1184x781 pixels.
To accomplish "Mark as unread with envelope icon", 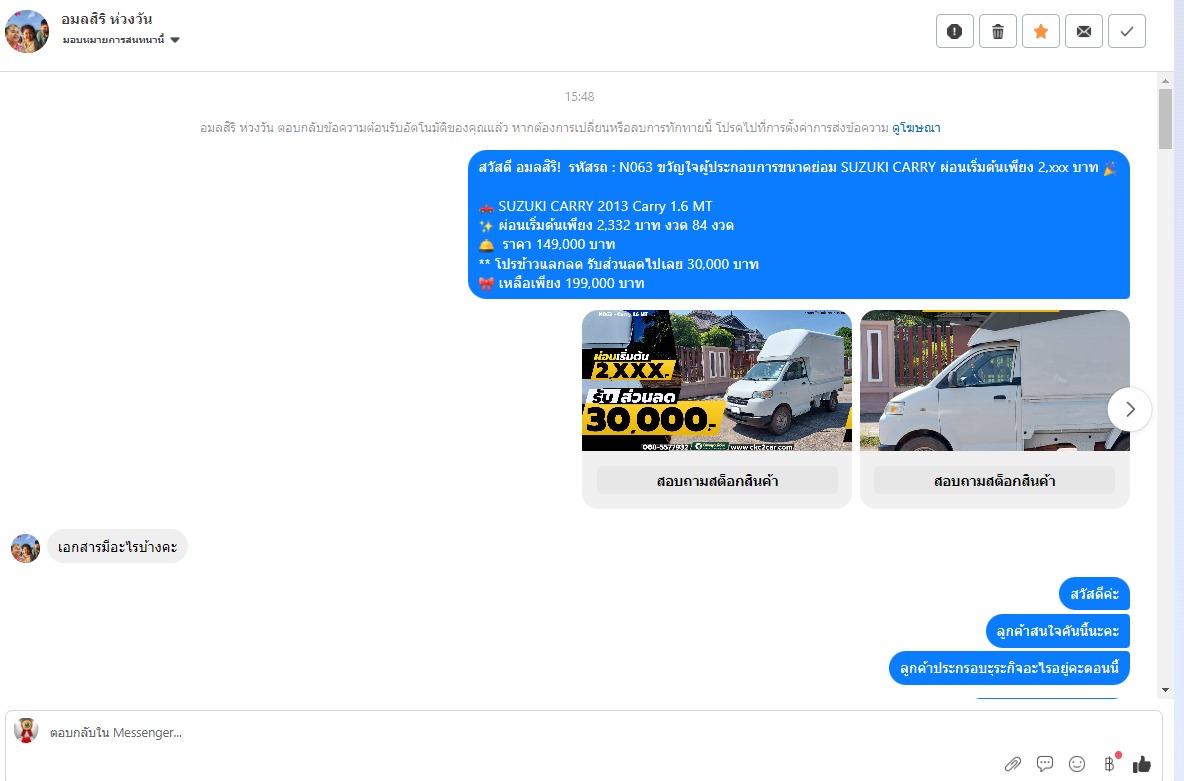I will pyautogui.click(x=1084, y=31).
